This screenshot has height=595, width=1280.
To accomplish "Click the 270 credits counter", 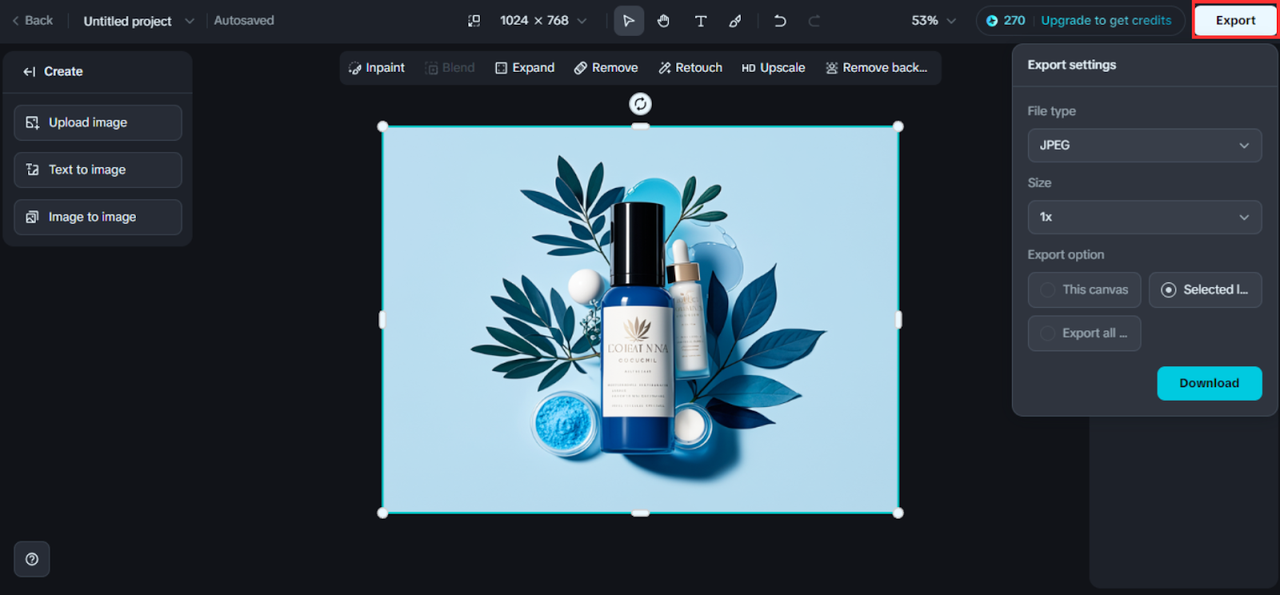I will pyautogui.click(x=1006, y=20).
